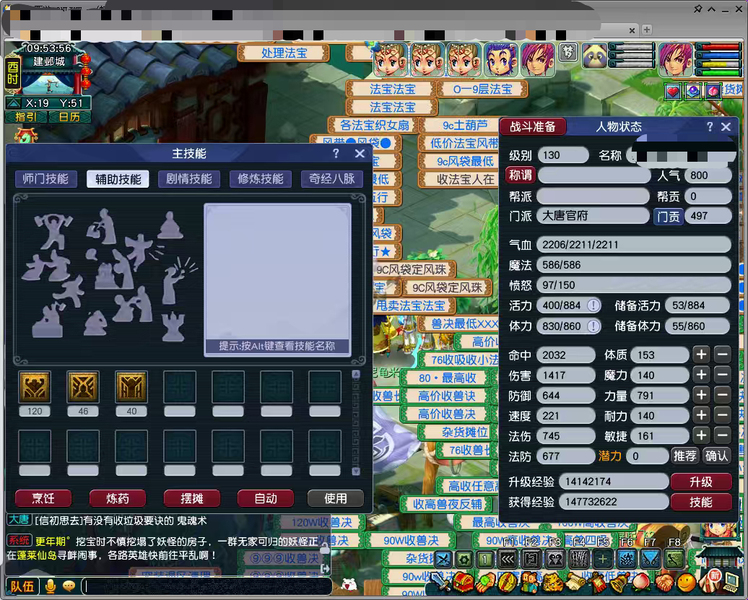Click the microphone voice chat icon

pos(50,586)
